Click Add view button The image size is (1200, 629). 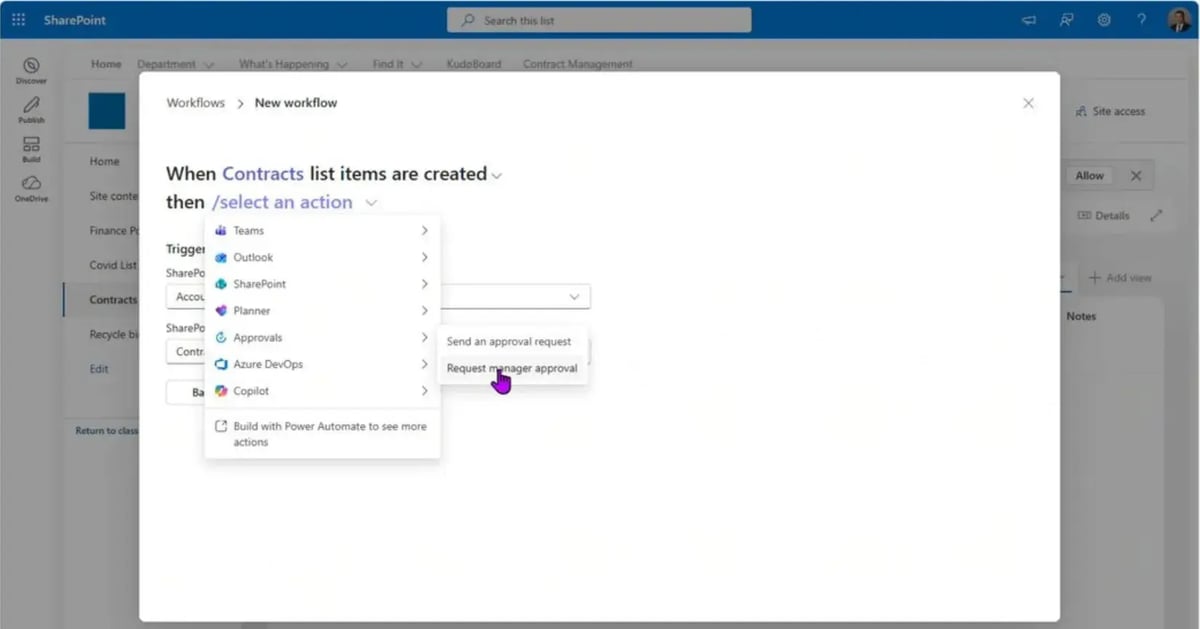pyautogui.click(x=1120, y=278)
